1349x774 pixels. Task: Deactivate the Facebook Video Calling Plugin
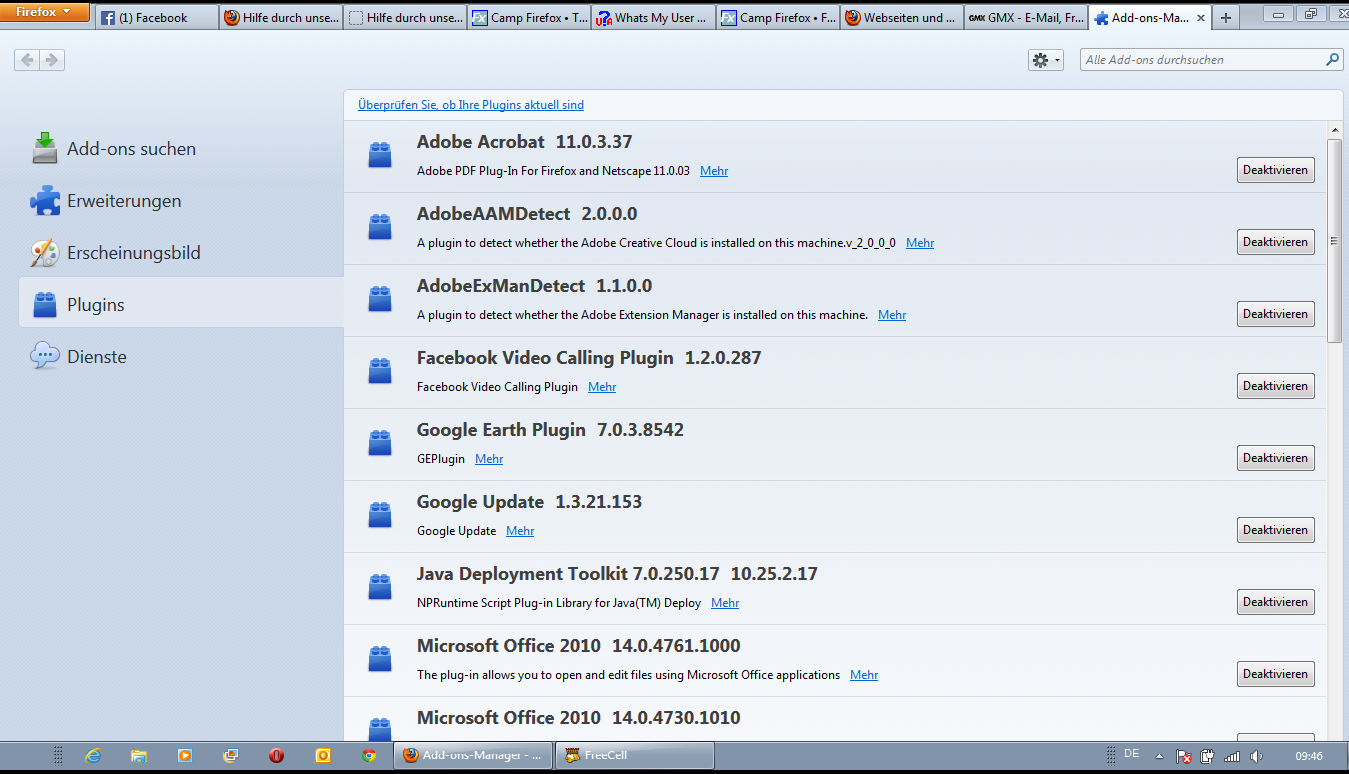(1275, 386)
